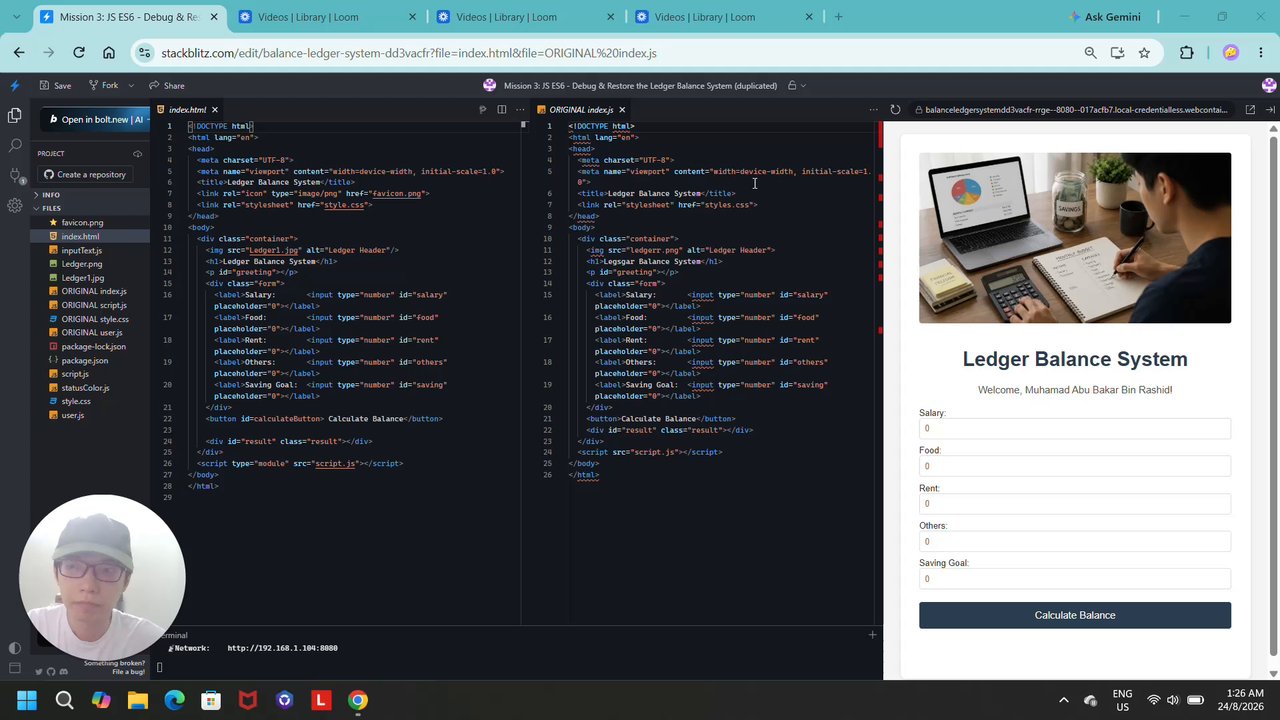Click the Saving Goal input field
1280x720 pixels.
click(x=1075, y=579)
